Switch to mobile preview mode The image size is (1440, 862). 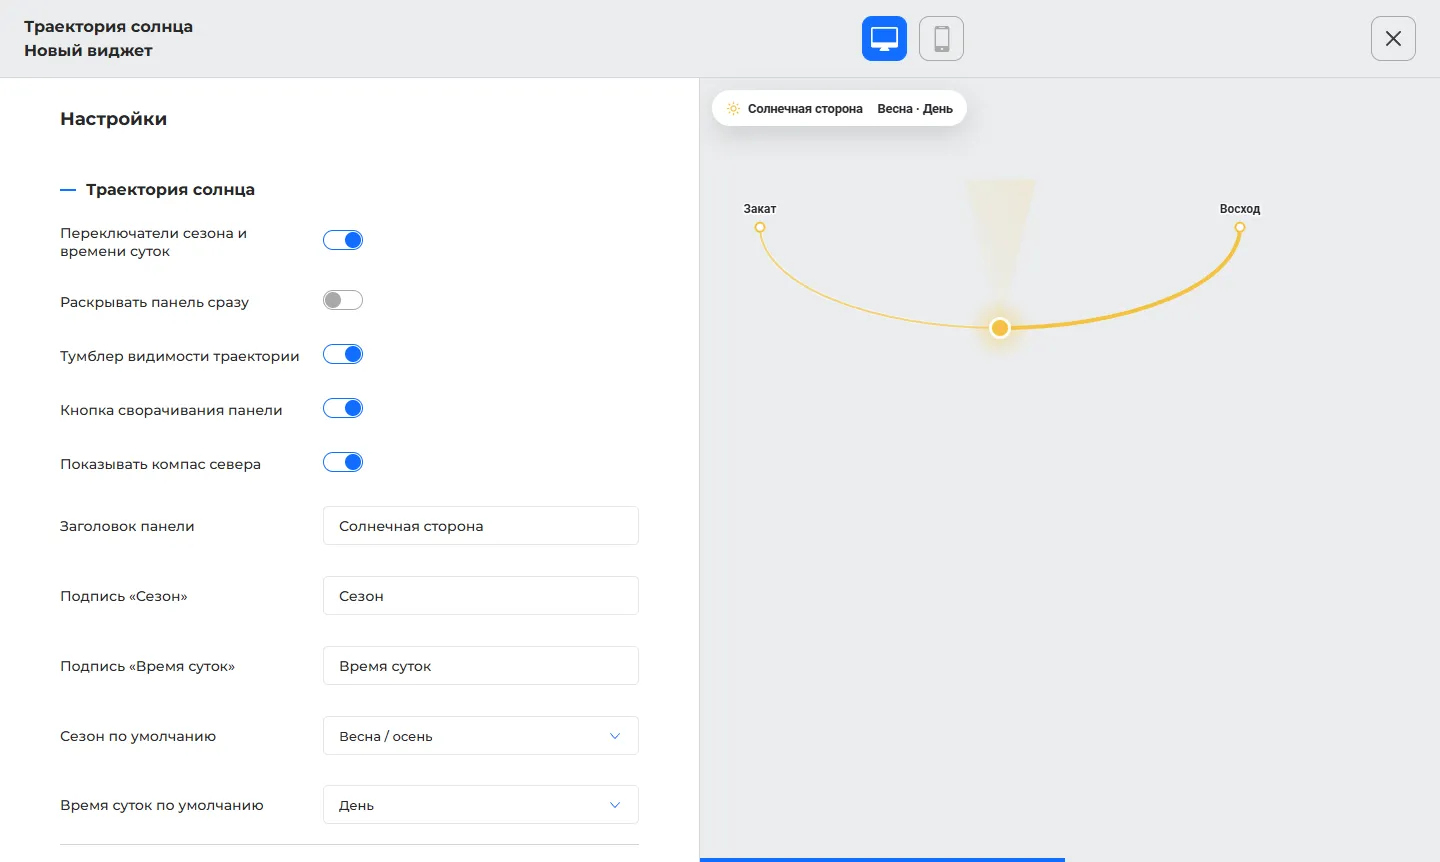click(x=941, y=39)
